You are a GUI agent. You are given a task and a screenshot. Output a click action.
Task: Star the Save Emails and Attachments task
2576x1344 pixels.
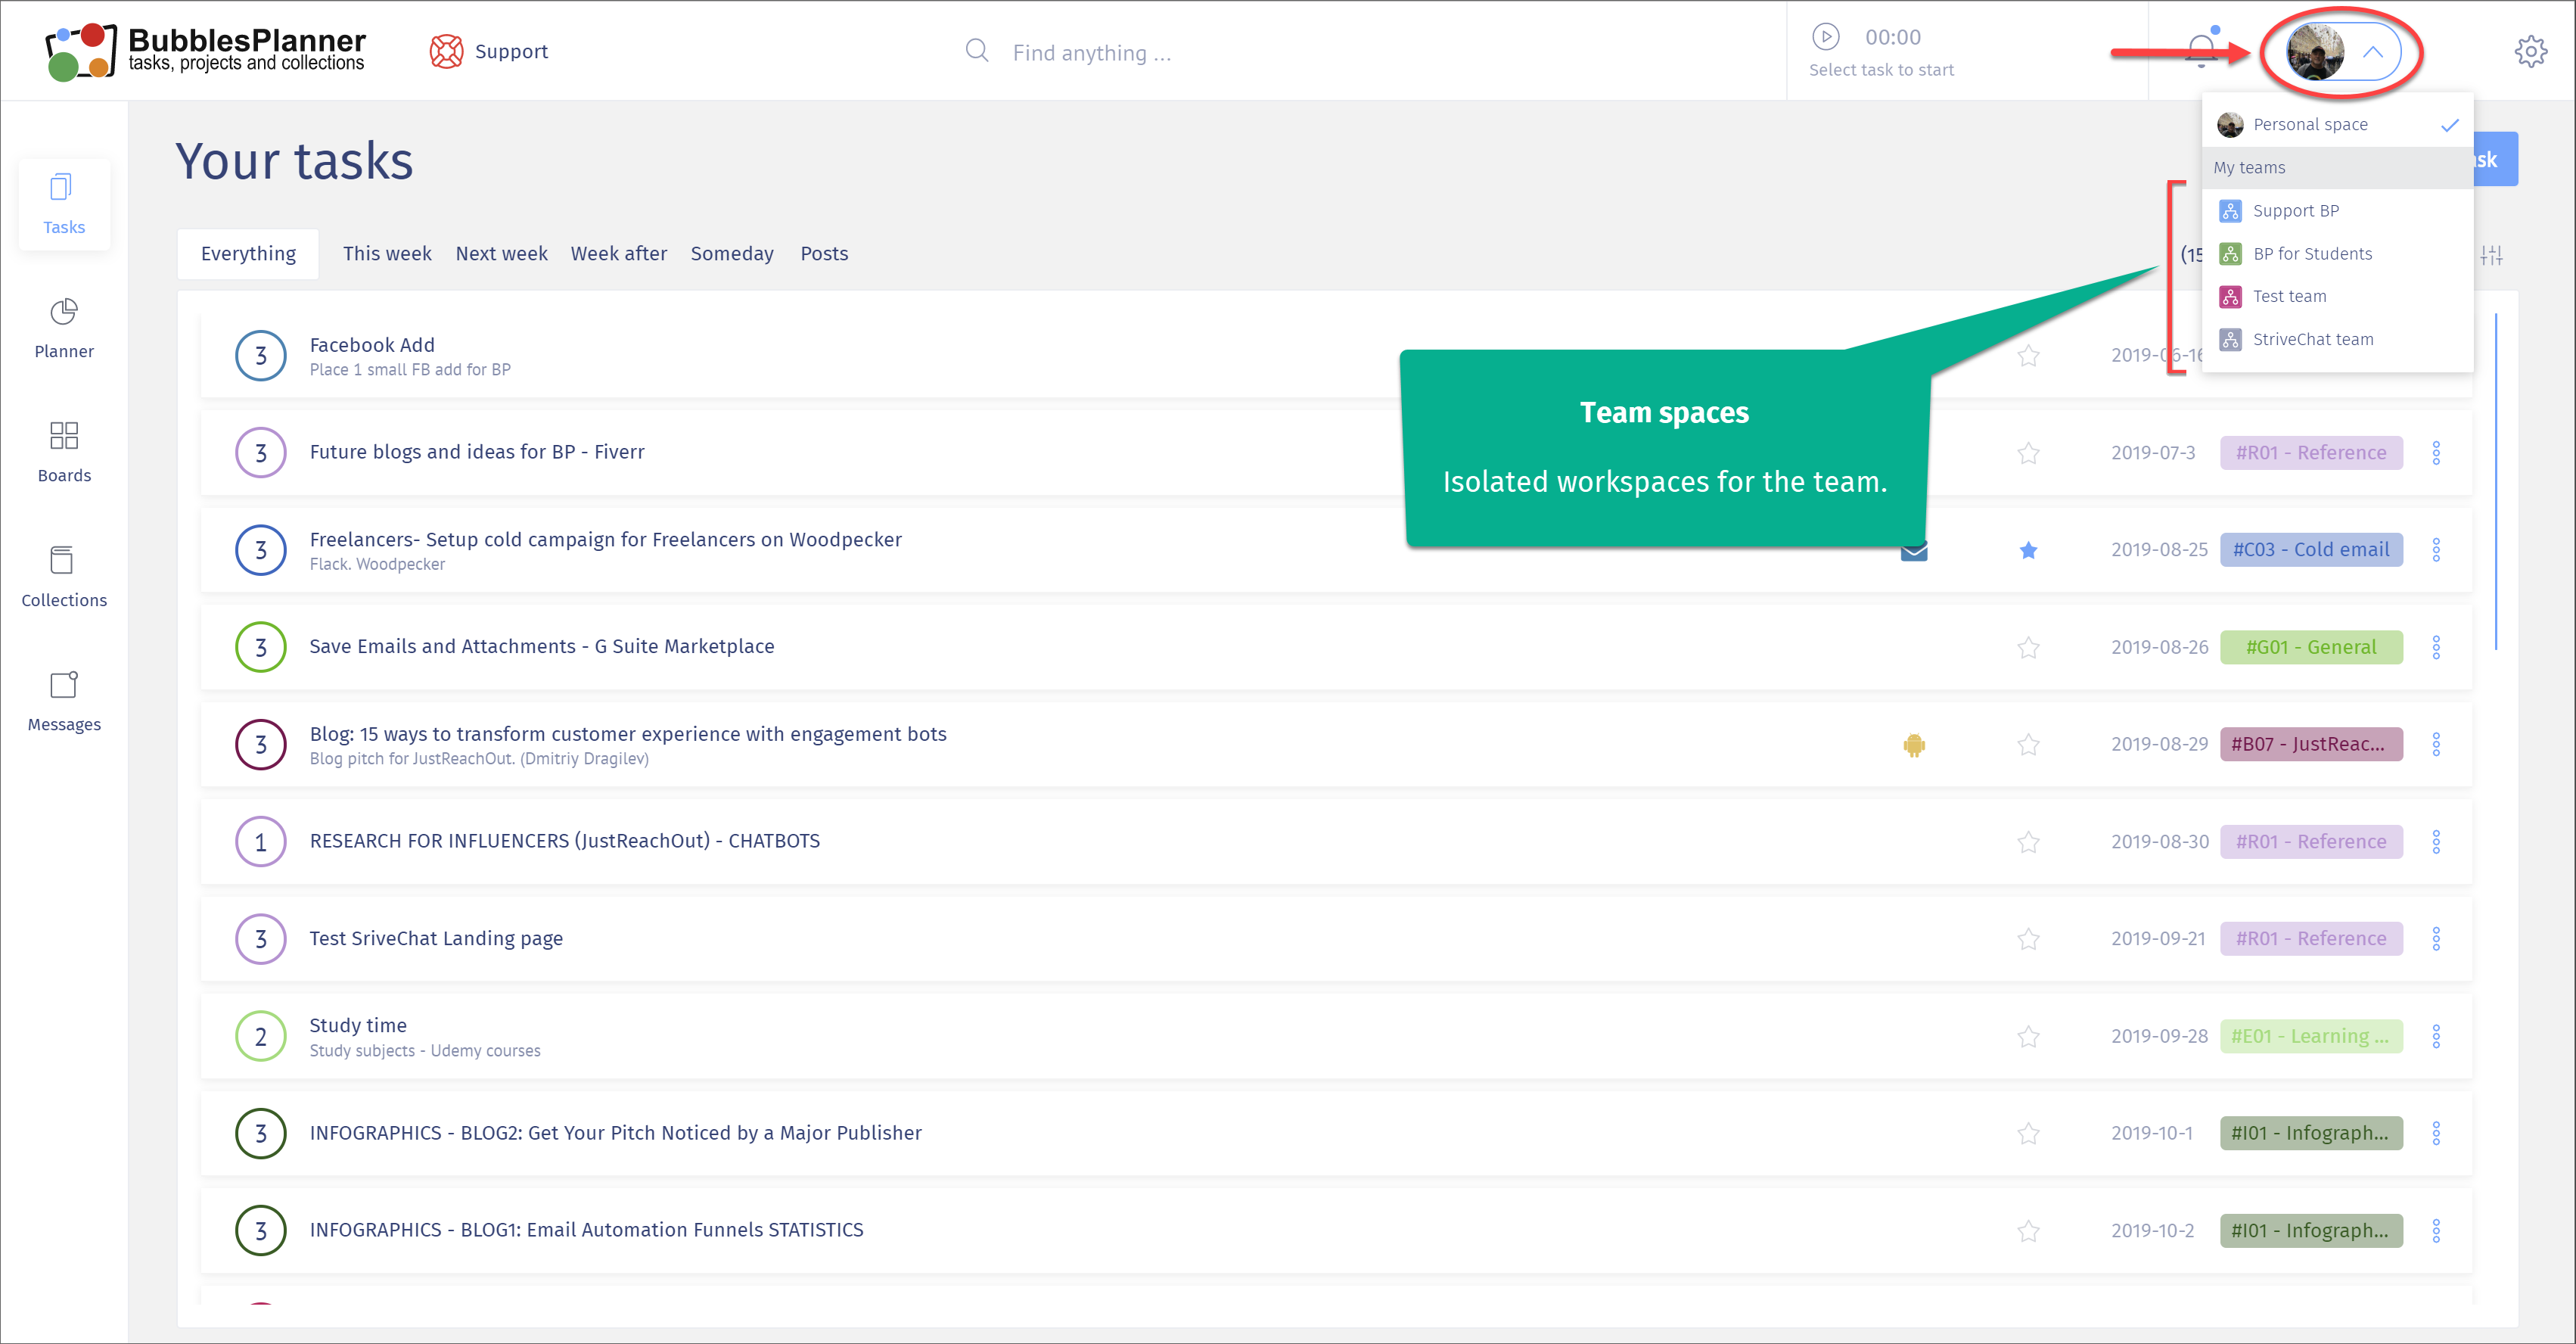(x=2028, y=648)
